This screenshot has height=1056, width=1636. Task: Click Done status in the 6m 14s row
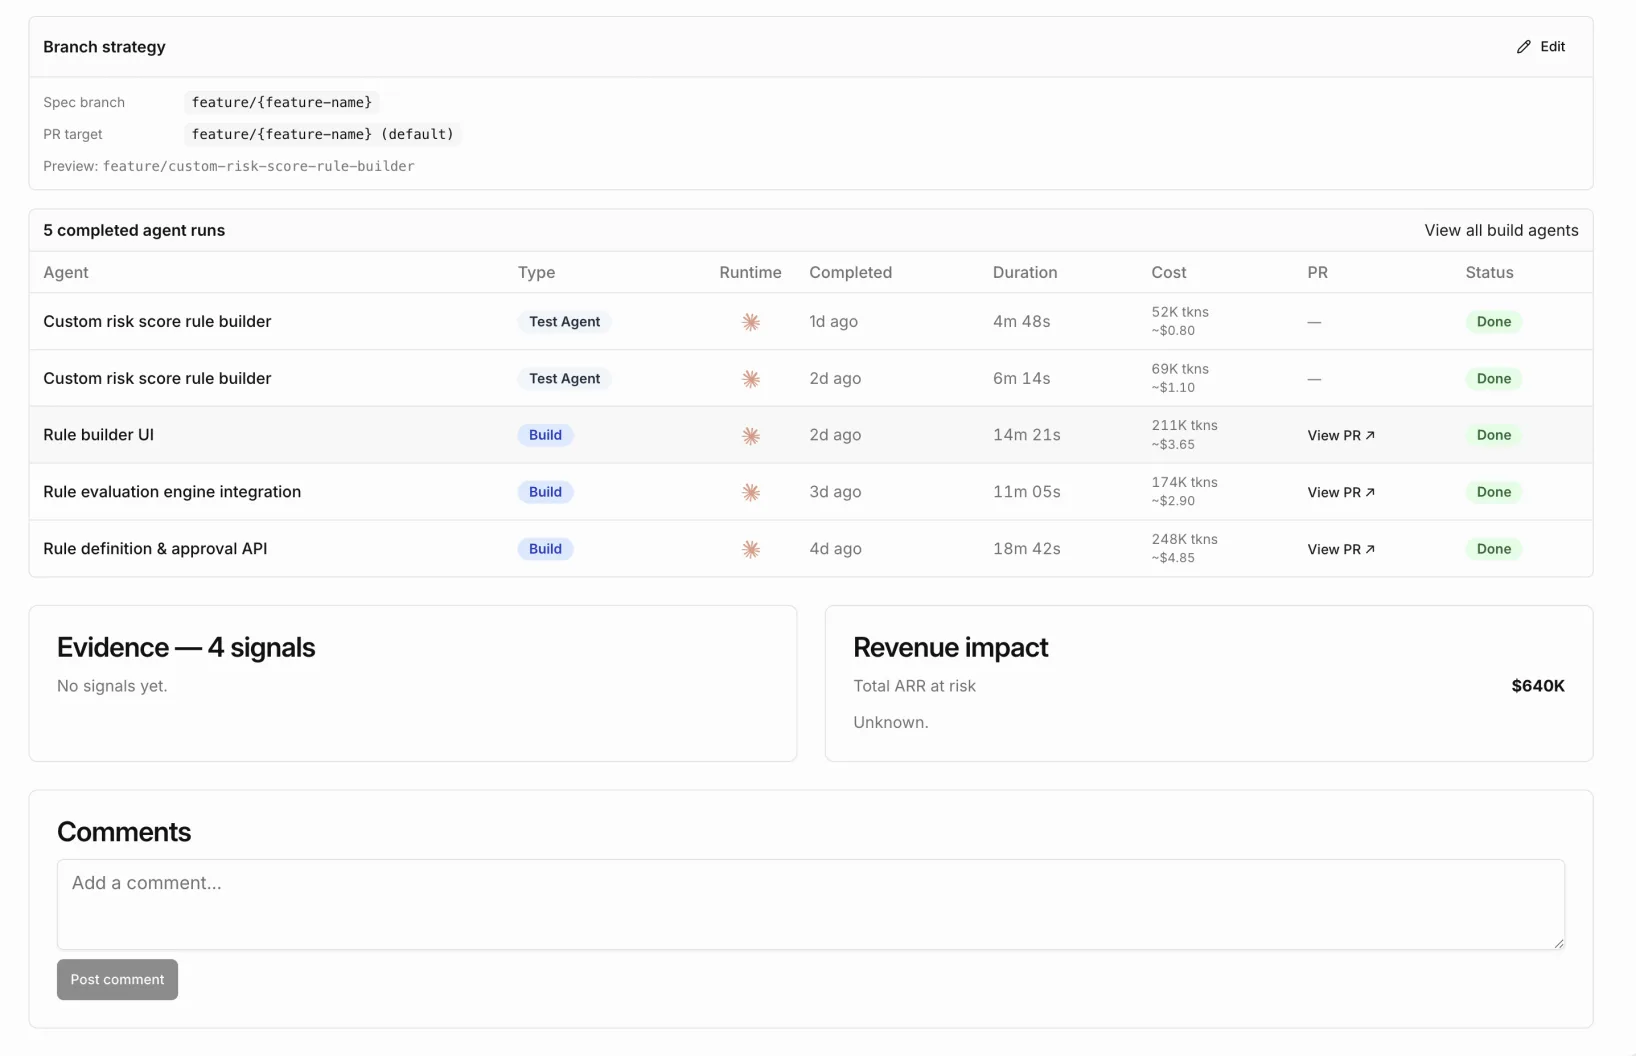[x=1493, y=379]
